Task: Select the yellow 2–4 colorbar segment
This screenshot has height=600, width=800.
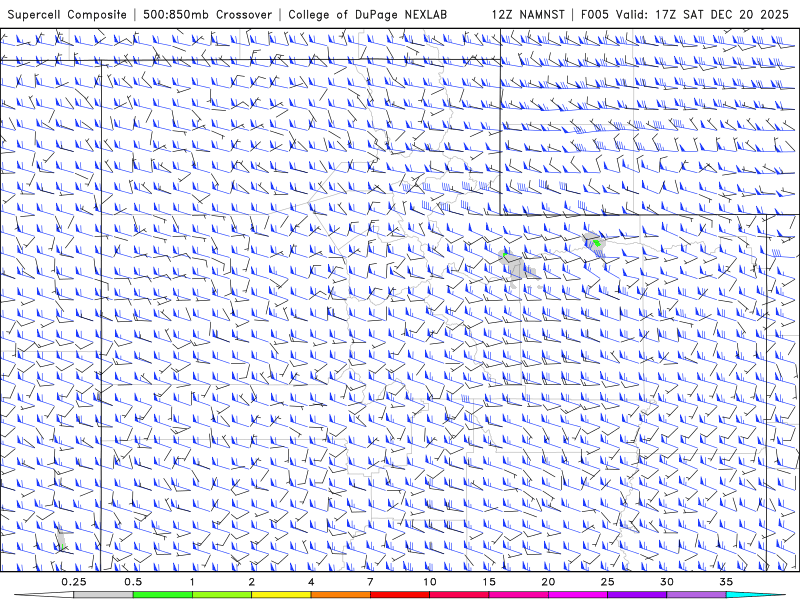Action: (x=281, y=595)
